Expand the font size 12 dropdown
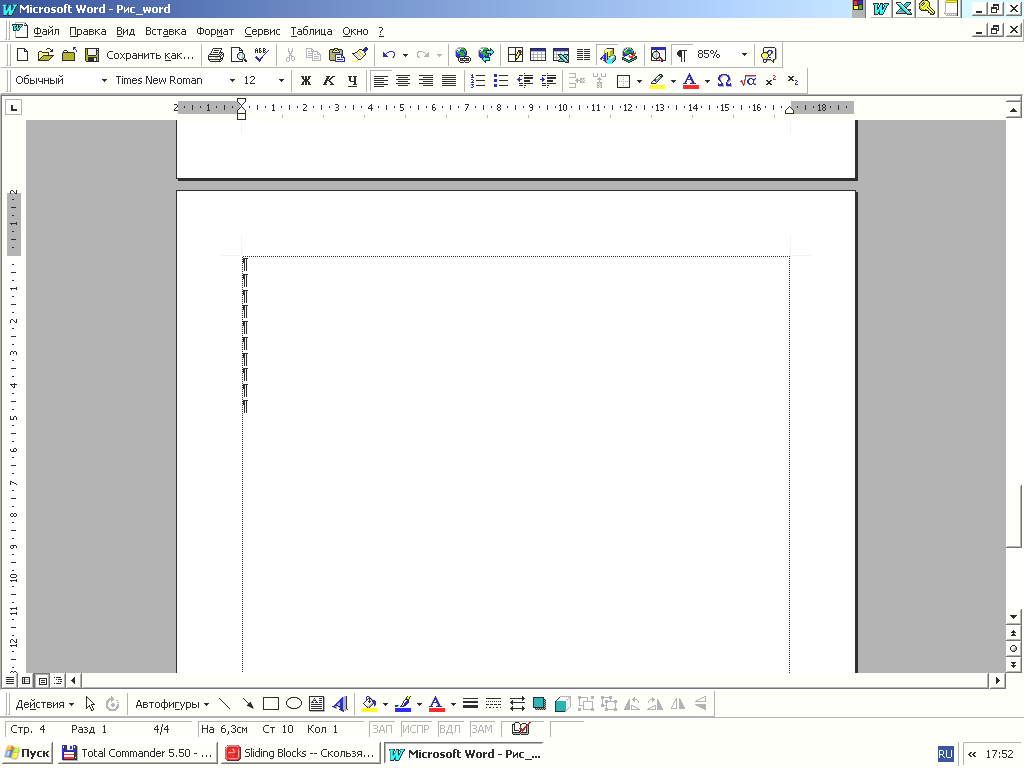The height and width of the screenshot is (768, 1024). tap(281, 80)
